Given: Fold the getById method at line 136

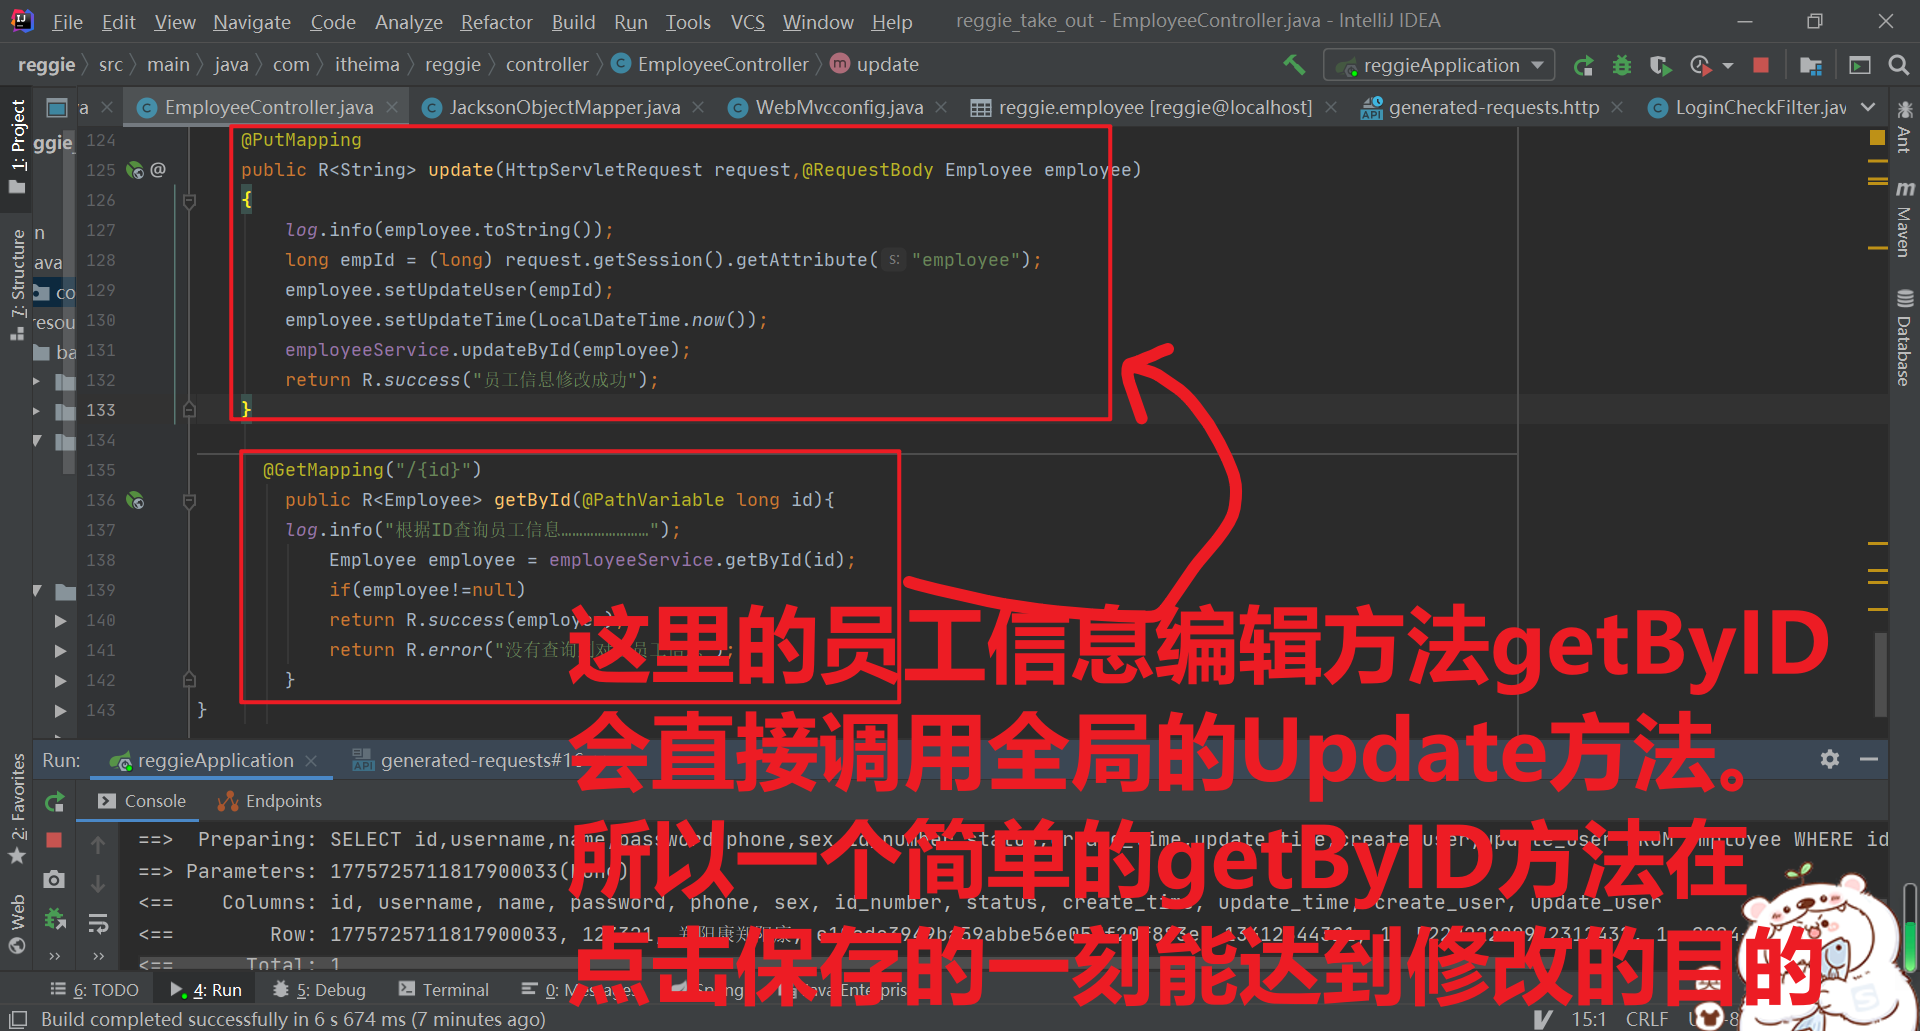Looking at the screenshot, I should coord(189,501).
